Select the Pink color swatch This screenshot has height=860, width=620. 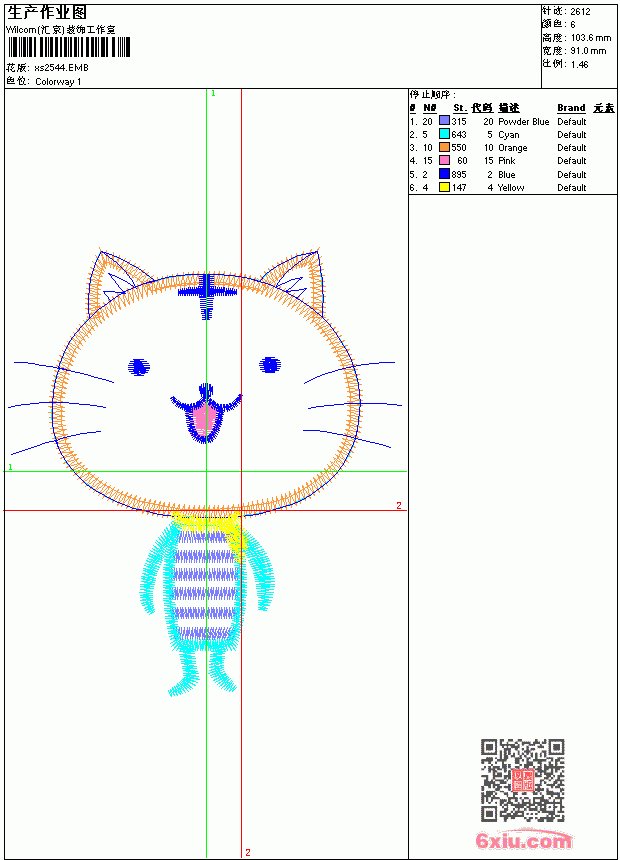point(444,160)
